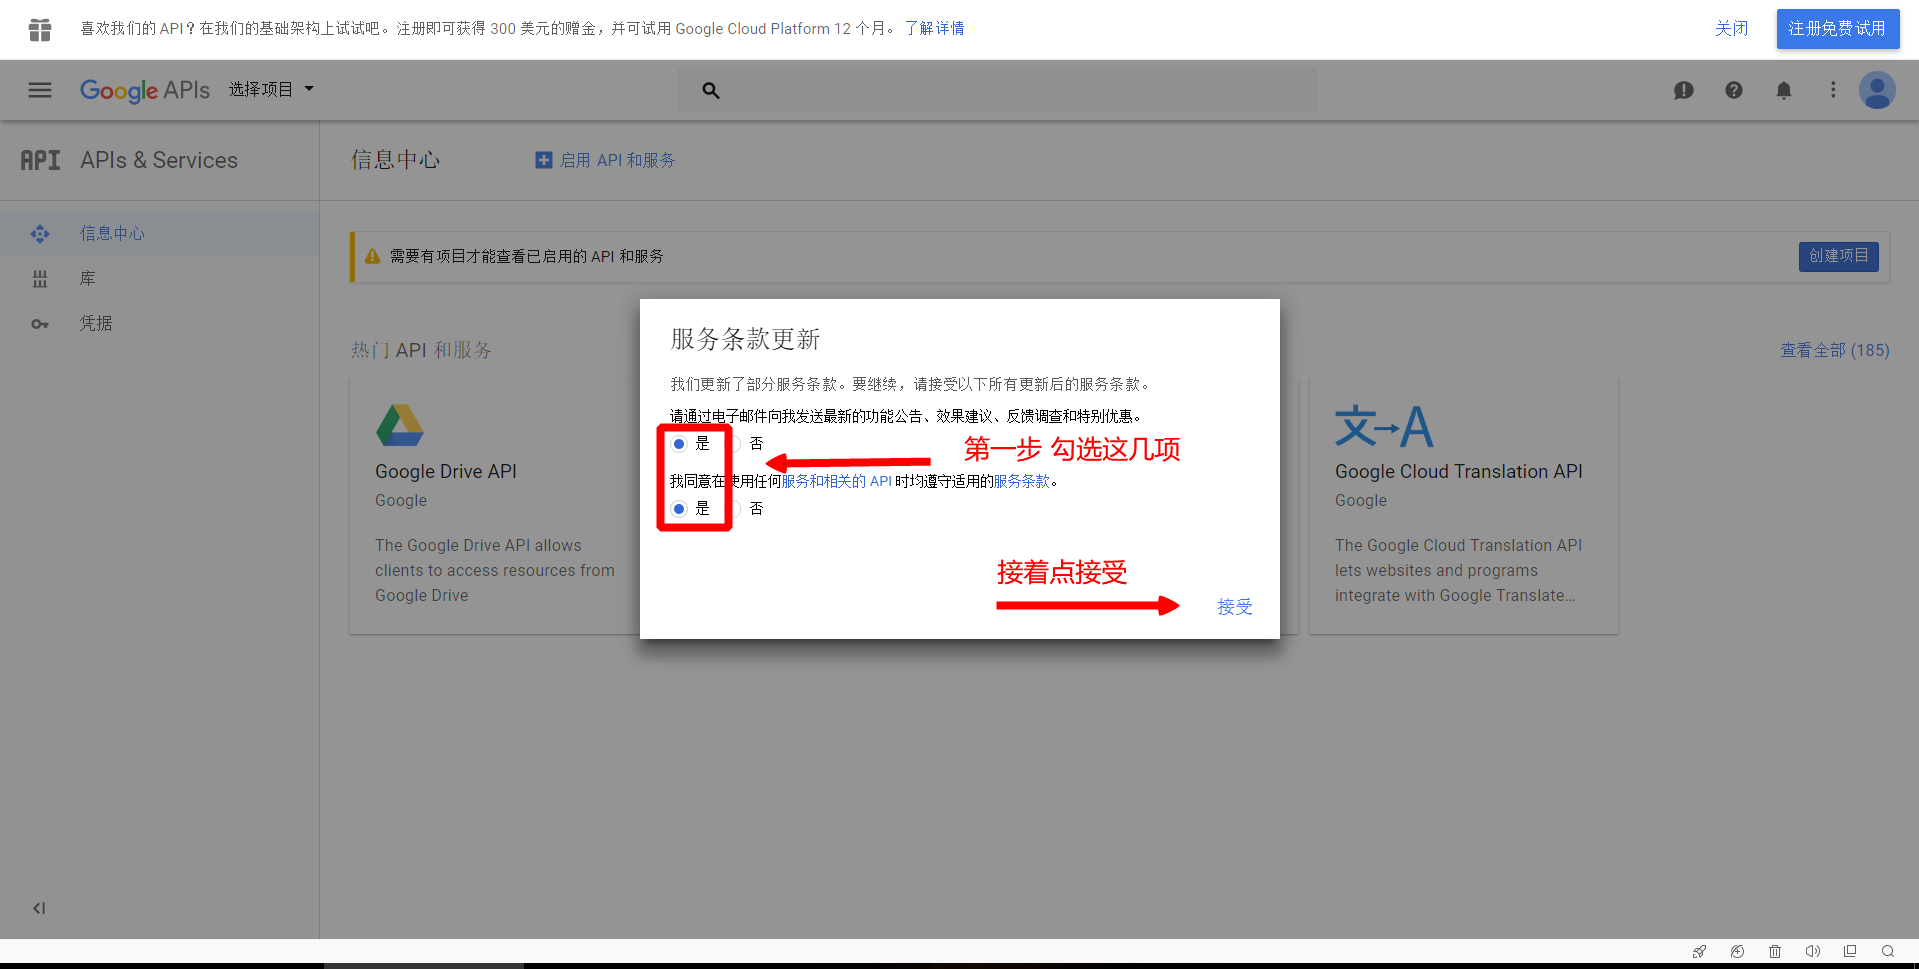Click 接受 to accept the terms
This screenshot has height=969, width=1919.
[1234, 607]
